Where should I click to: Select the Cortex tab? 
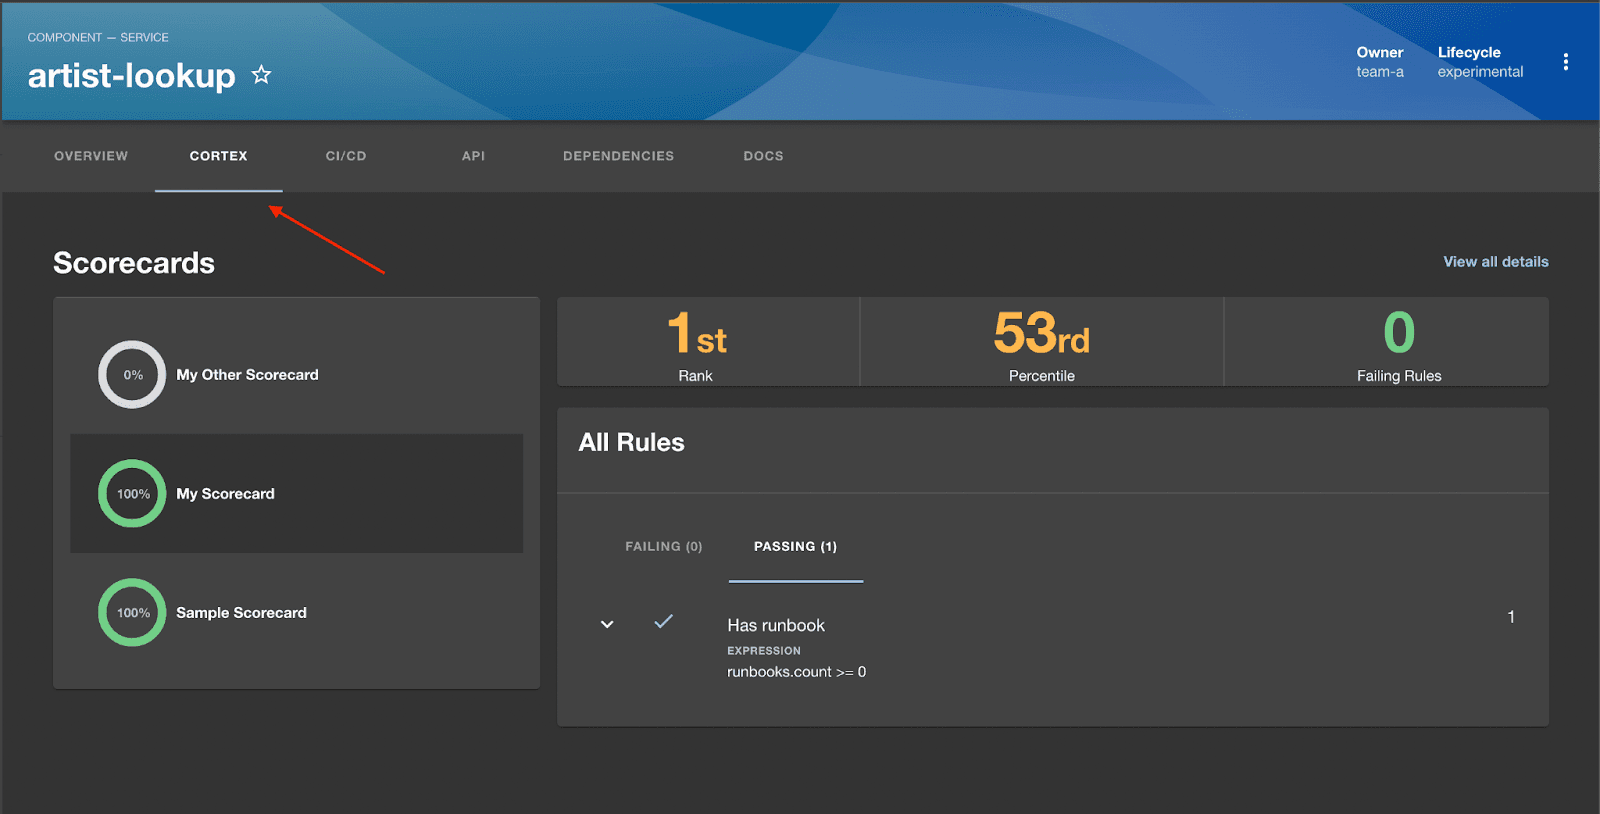218,156
